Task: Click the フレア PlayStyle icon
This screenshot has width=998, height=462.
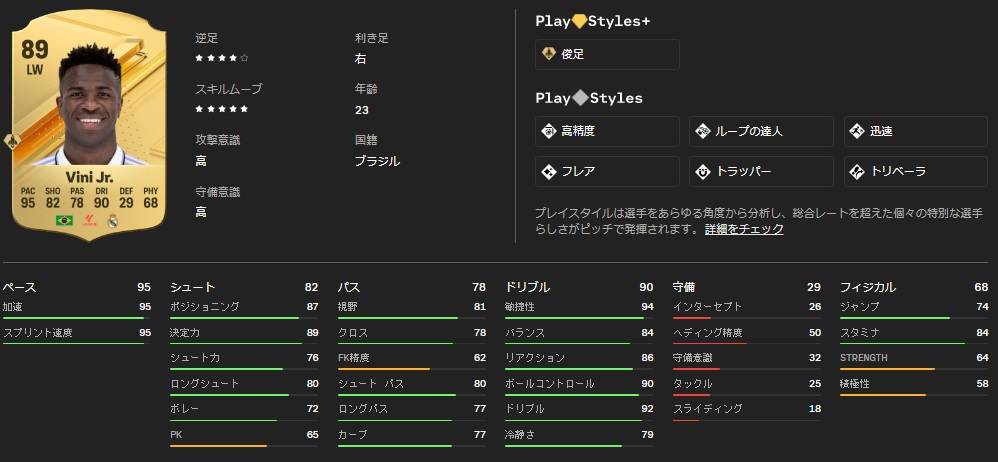Action: tap(549, 171)
